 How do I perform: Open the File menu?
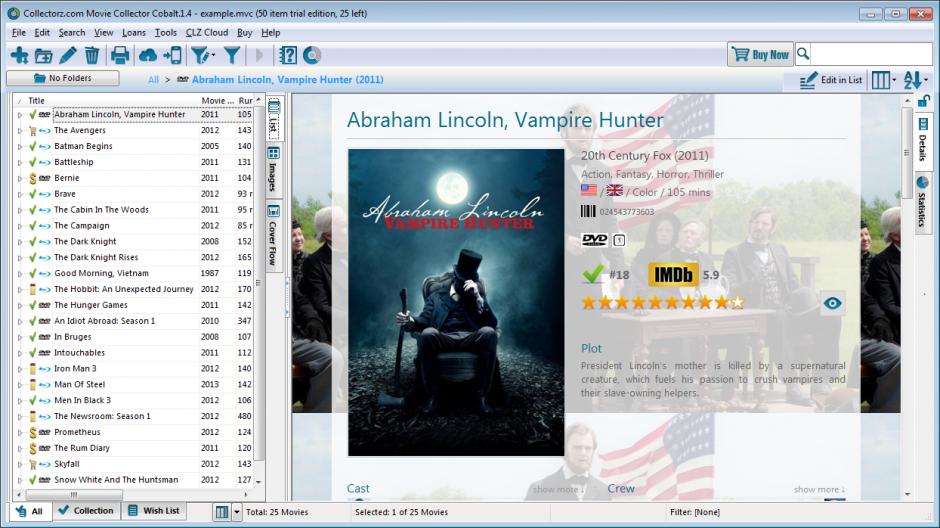(19, 32)
